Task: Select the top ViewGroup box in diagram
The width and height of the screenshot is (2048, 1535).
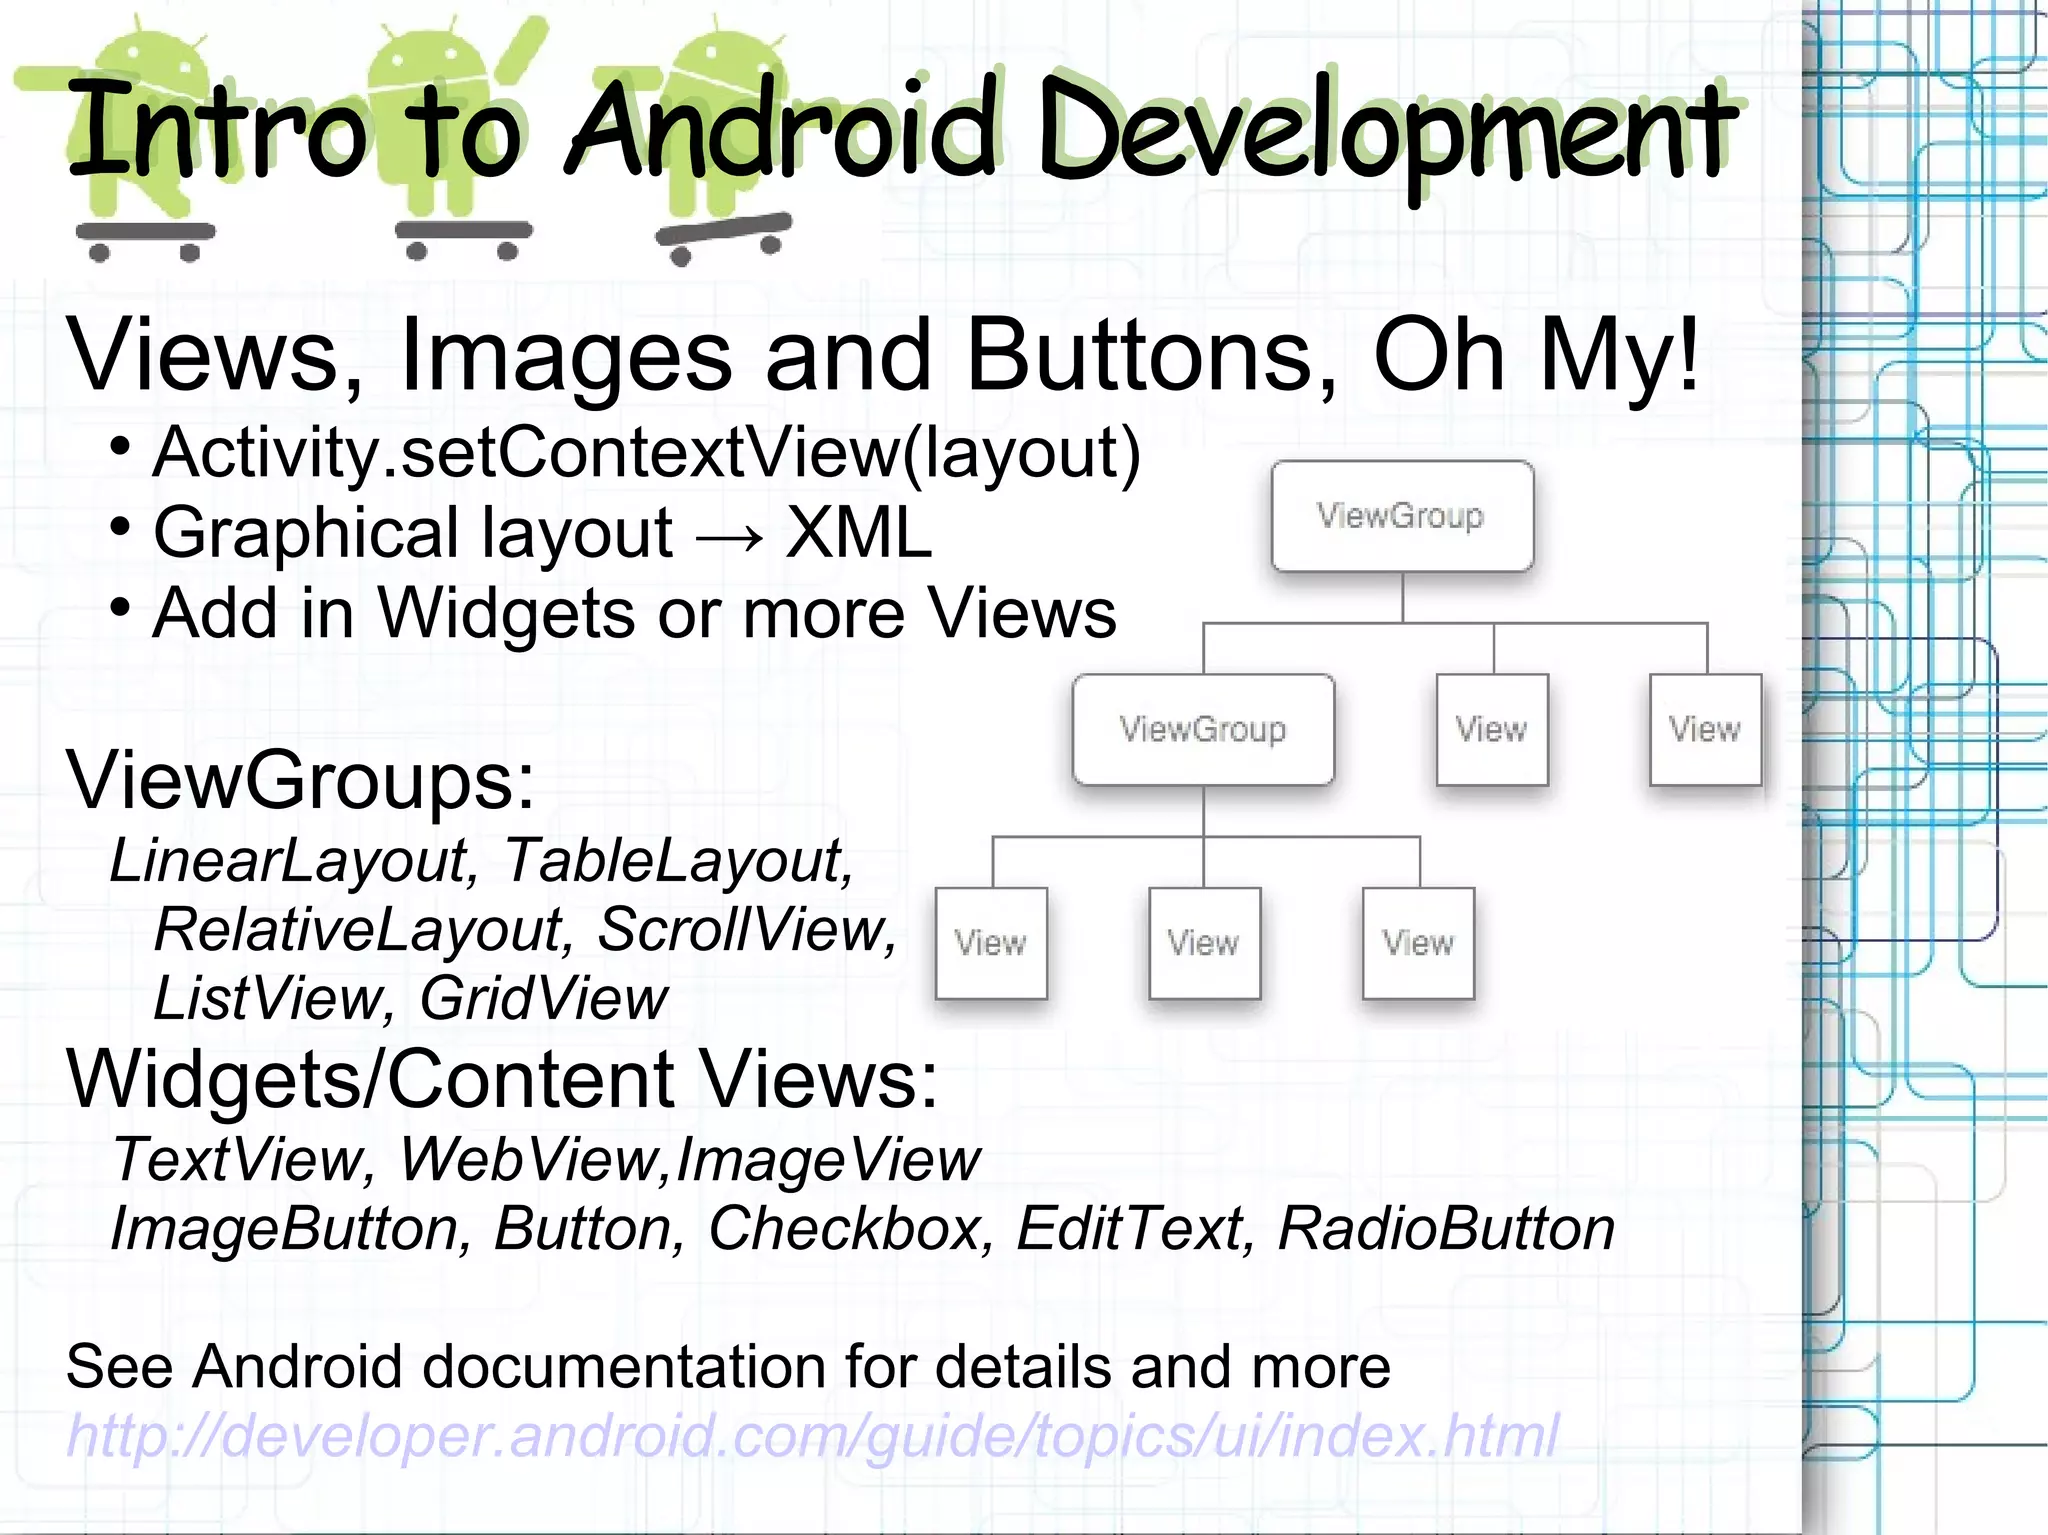Action: [x=1402, y=516]
